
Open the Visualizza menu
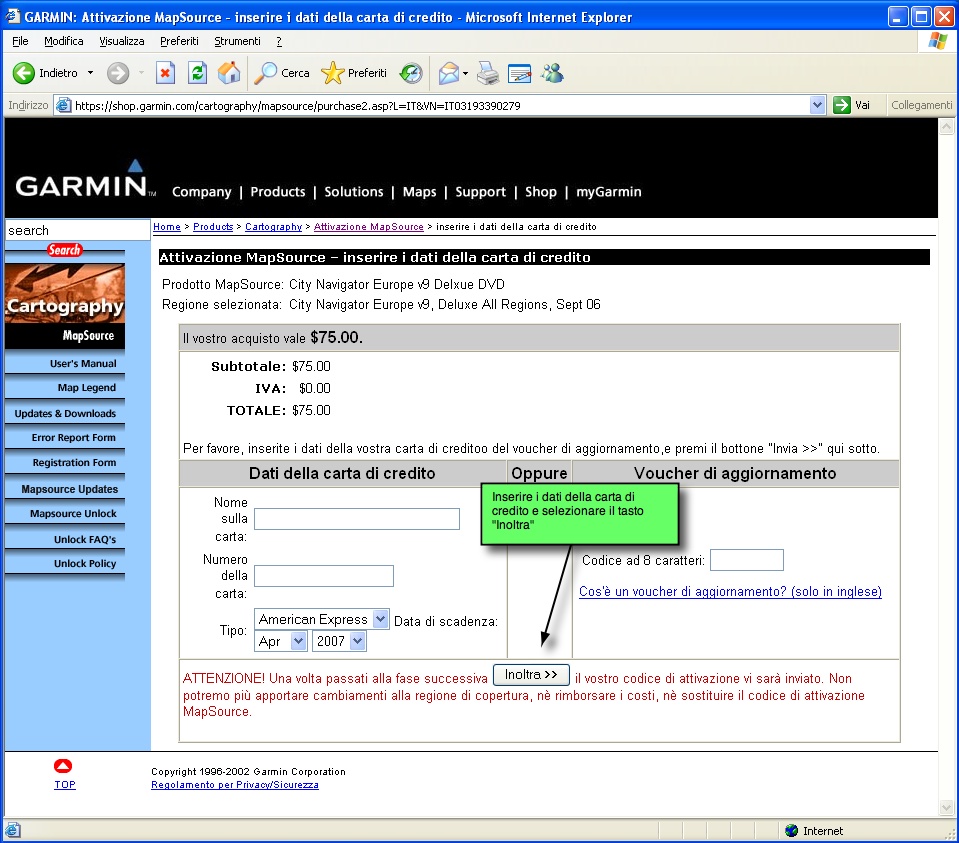[122, 41]
